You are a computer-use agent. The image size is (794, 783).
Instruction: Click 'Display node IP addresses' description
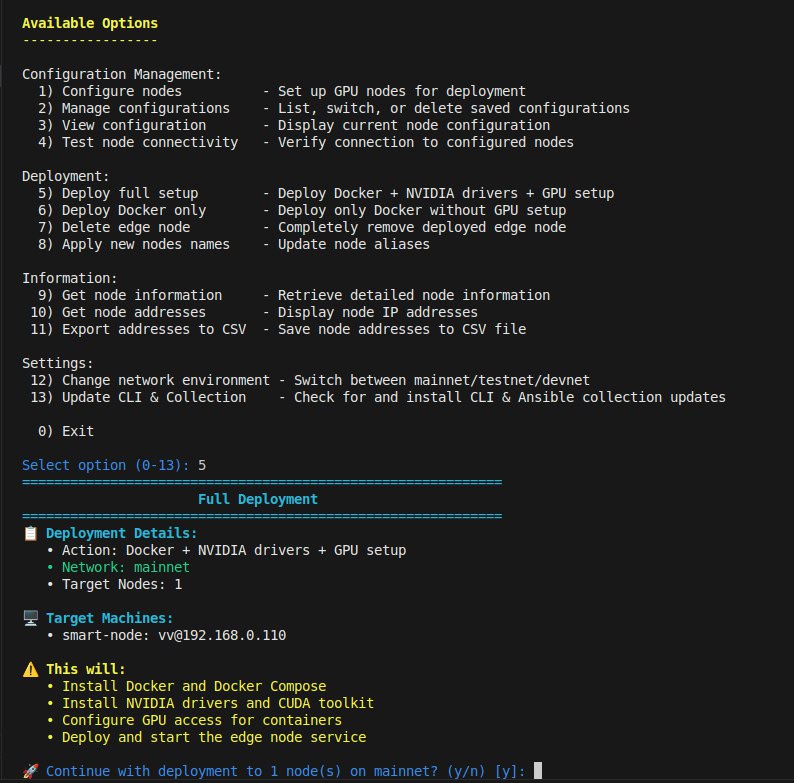[x=378, y=312]
